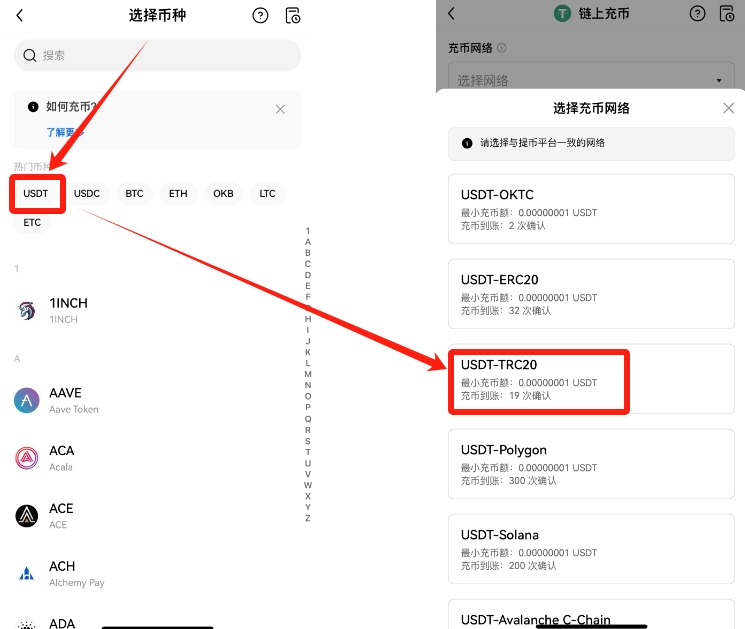Open history icon on 链上充币 screen
745x629 pixels.
tap(727, 13)
